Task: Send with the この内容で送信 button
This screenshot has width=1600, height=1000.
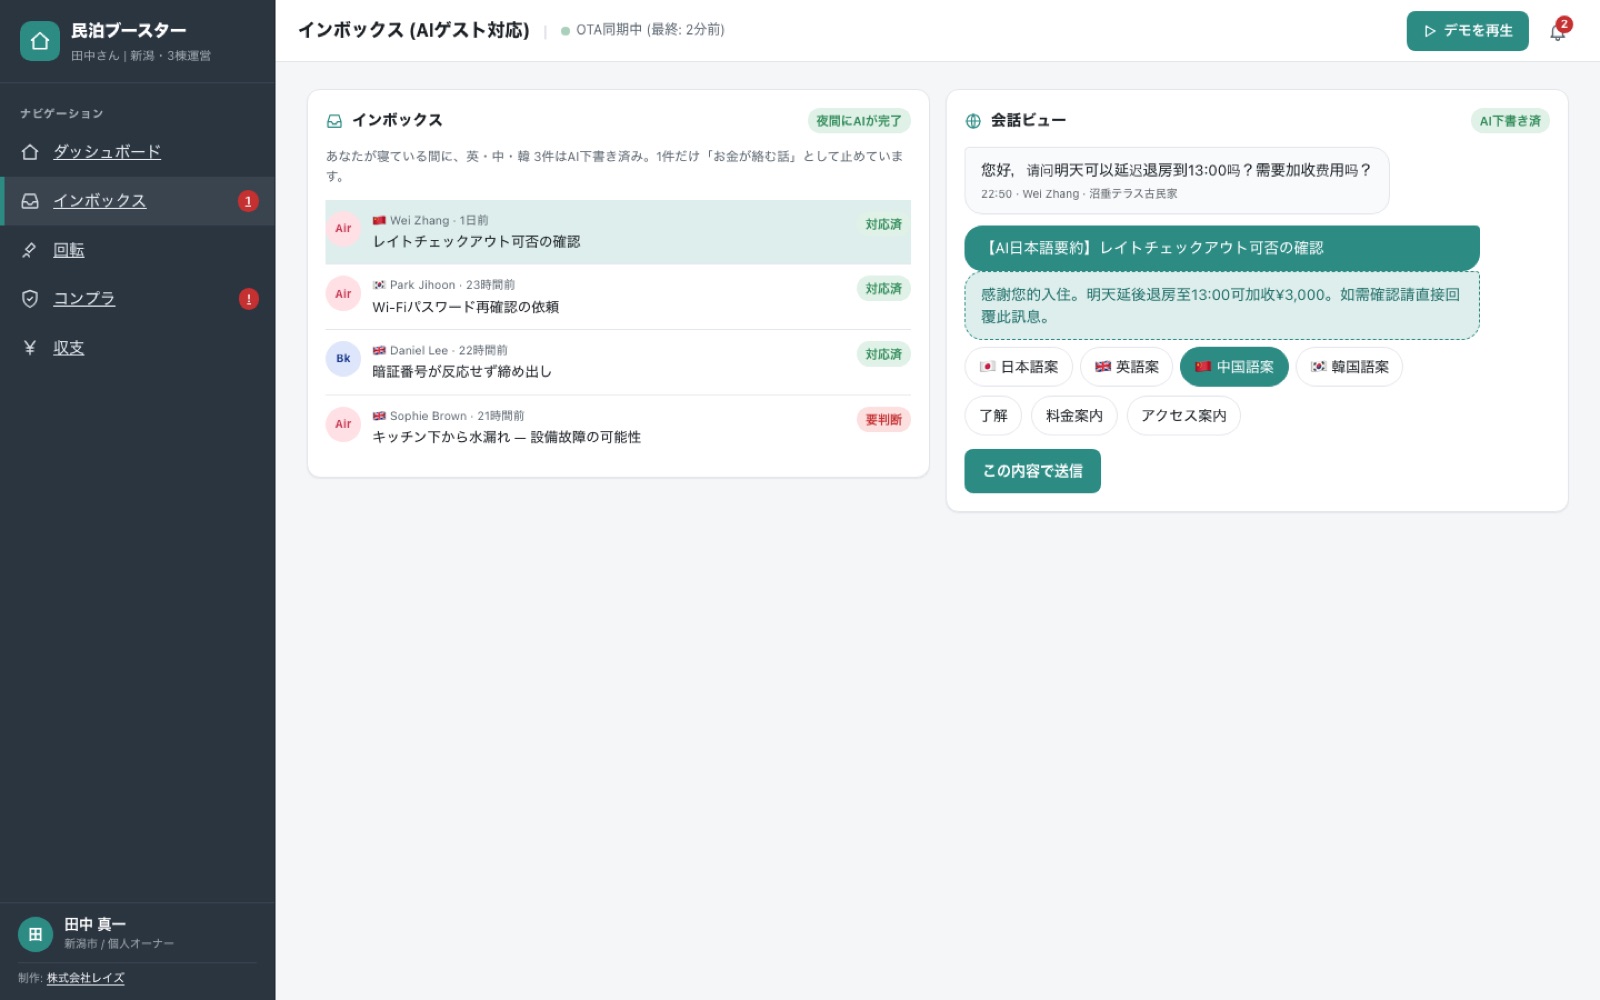Action: coord(1032,471)
